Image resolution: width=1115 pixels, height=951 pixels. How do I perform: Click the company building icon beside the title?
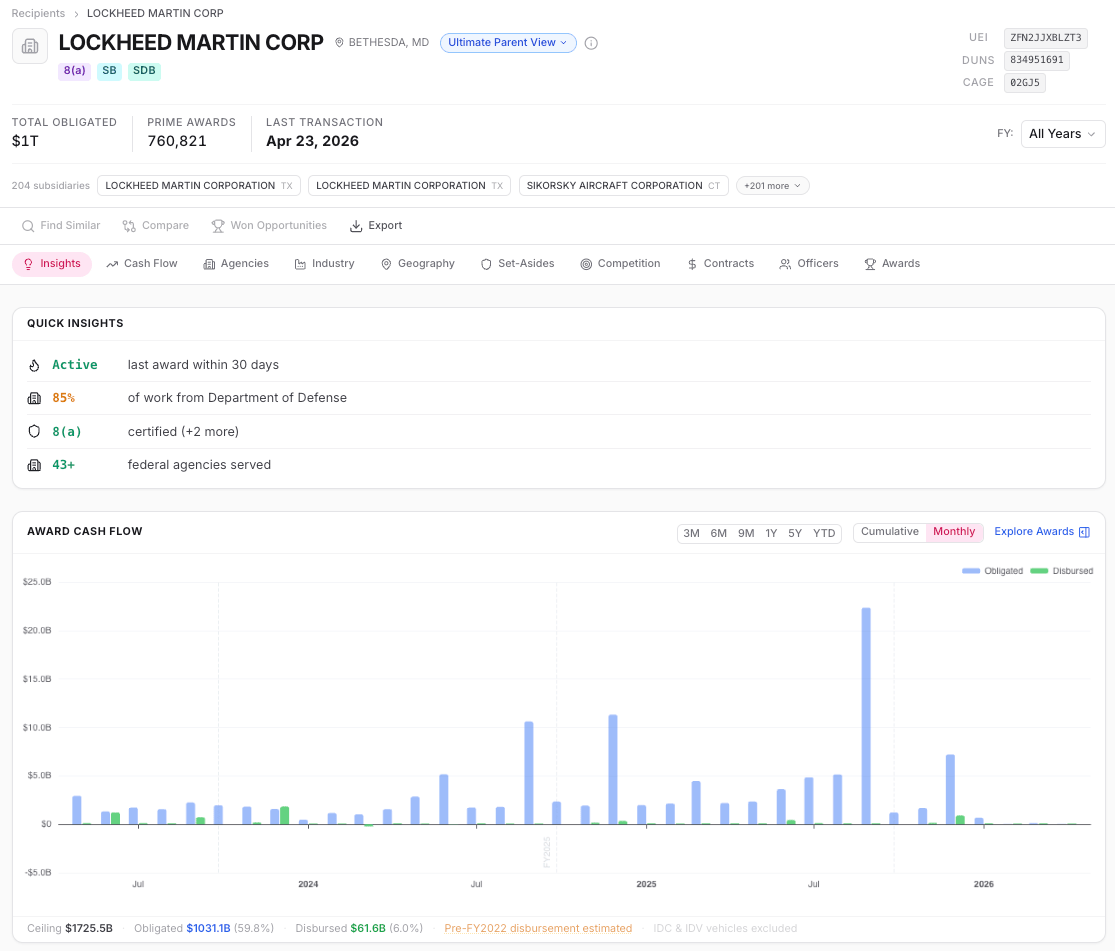30,46
